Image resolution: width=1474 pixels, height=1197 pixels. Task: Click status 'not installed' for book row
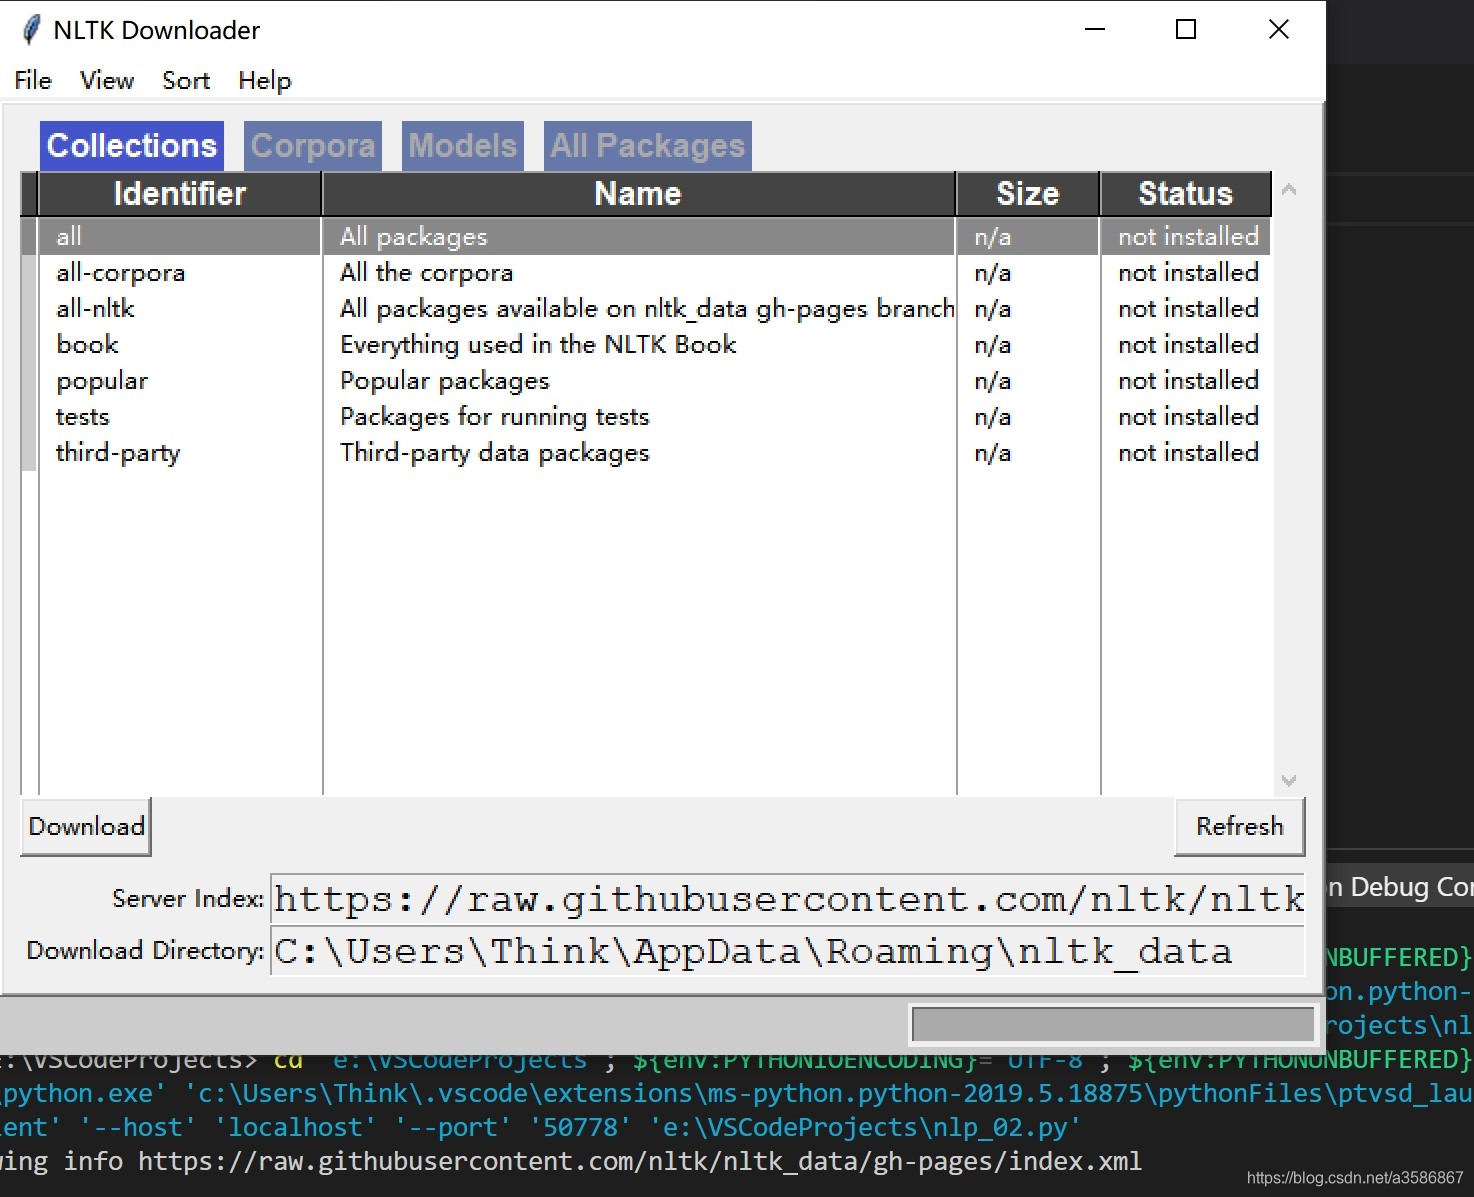[x=1188, y=345]
